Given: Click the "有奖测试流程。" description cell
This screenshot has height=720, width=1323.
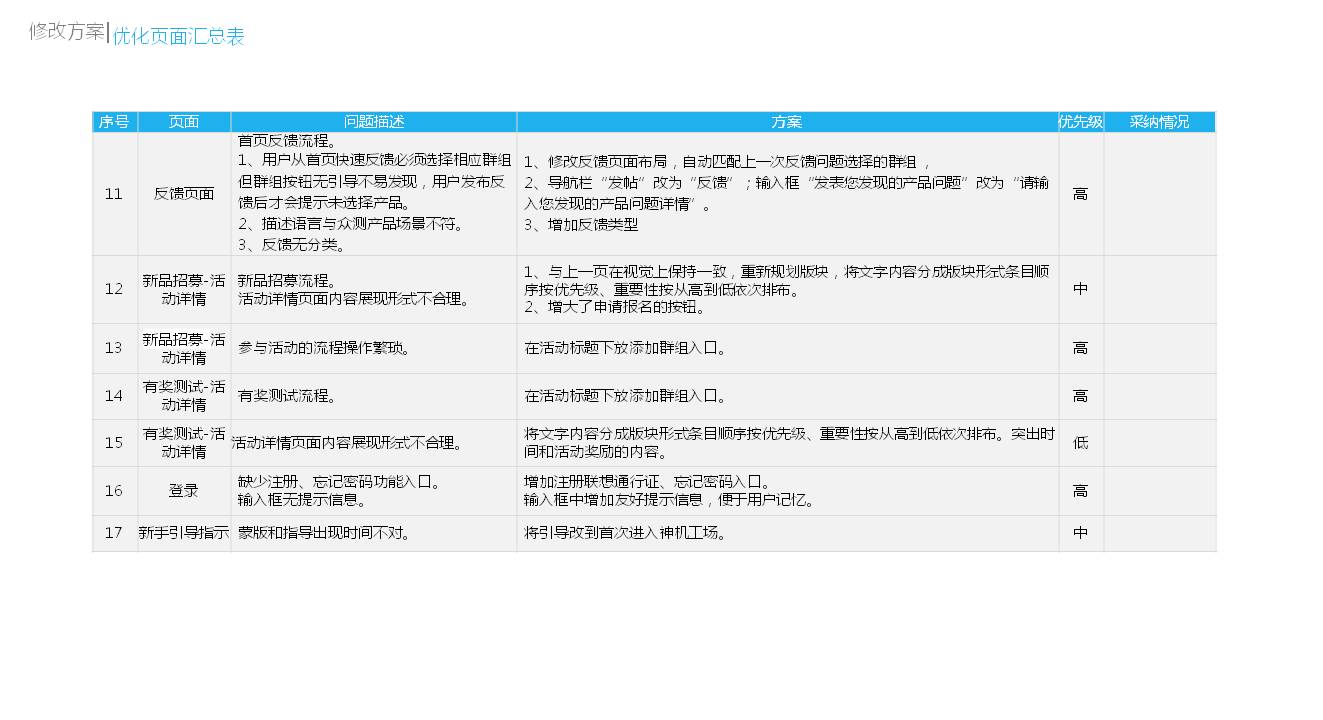Looking at the screenshot, I should [374, 396].
